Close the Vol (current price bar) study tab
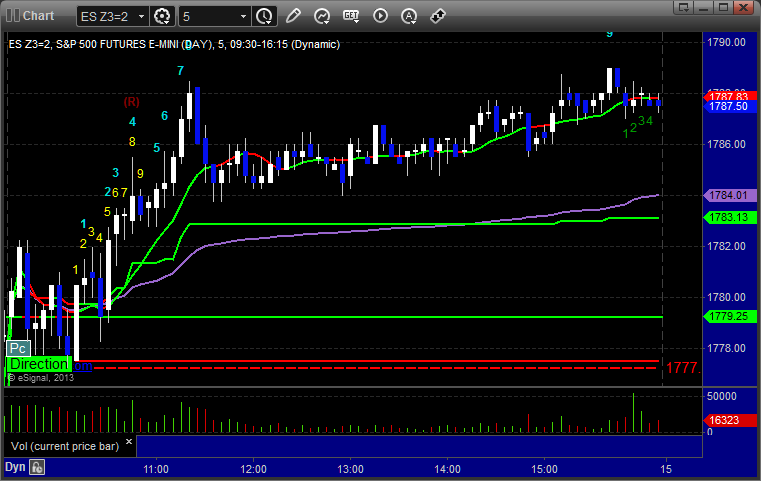This screenshot has height=481, width=761. (129, 442)
